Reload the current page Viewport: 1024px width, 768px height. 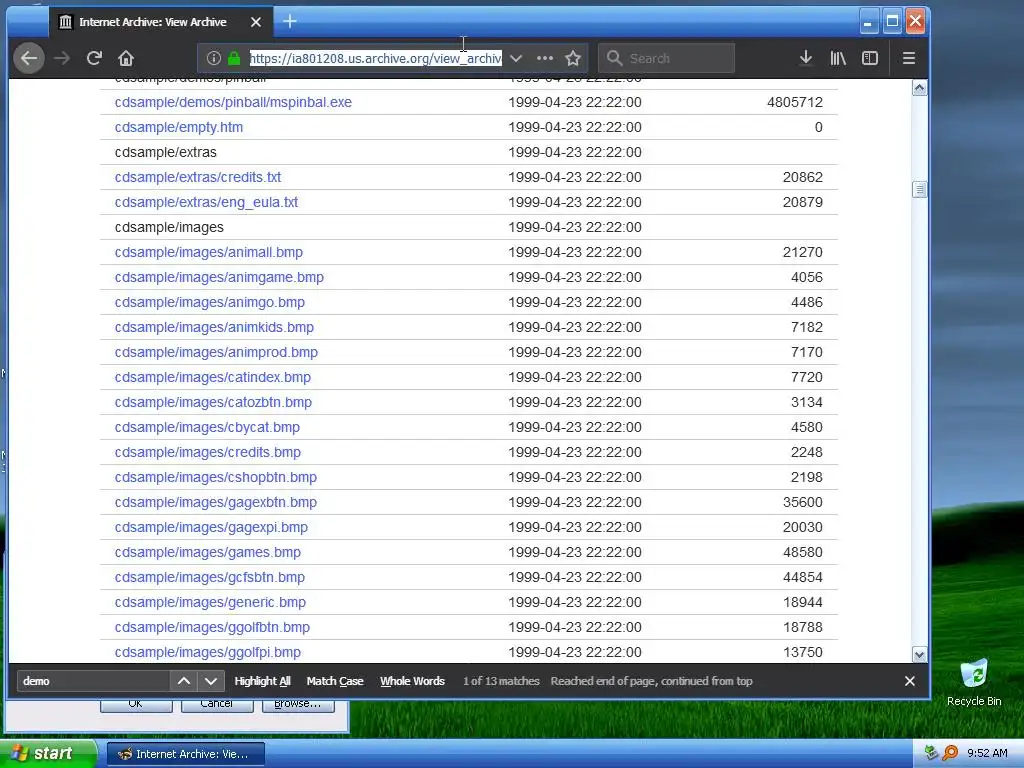tap(94, 58)
